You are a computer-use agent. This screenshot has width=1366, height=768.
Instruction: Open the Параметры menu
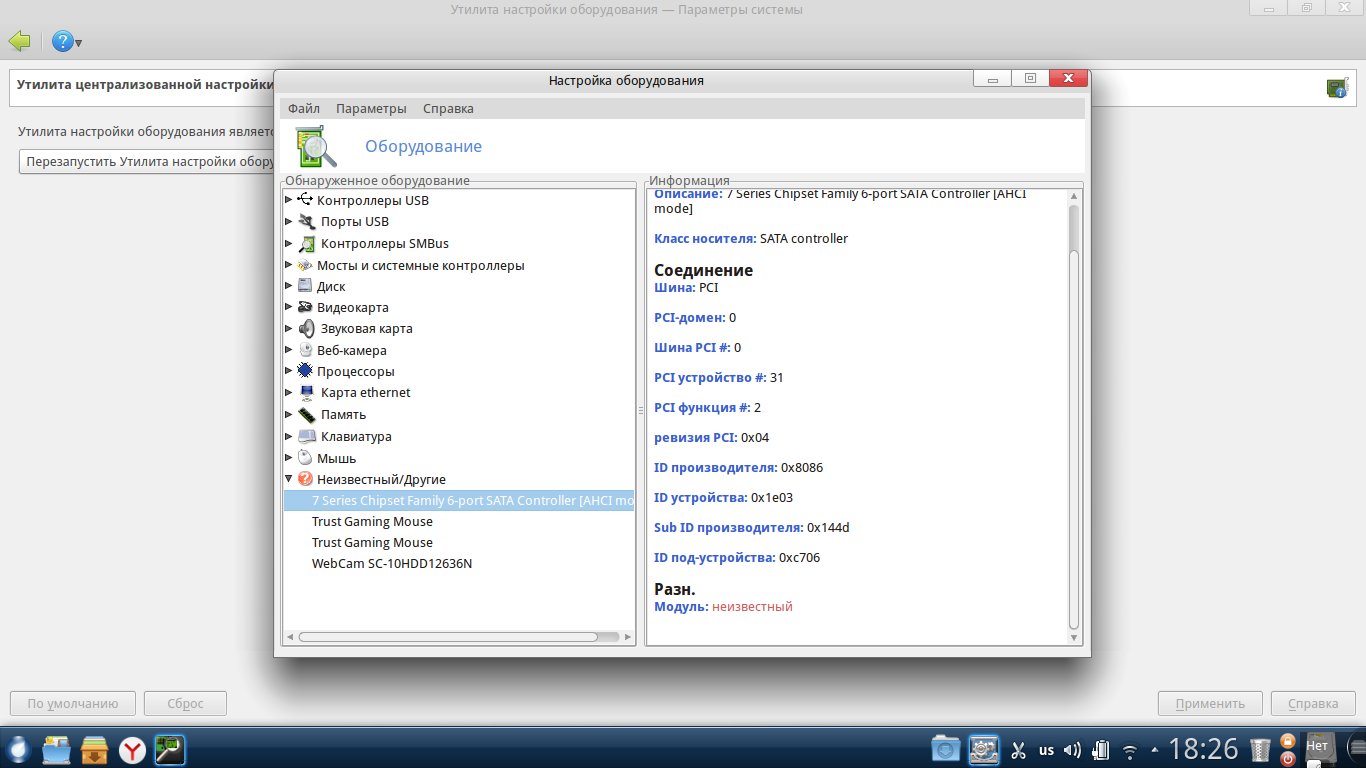coord(371,108)
